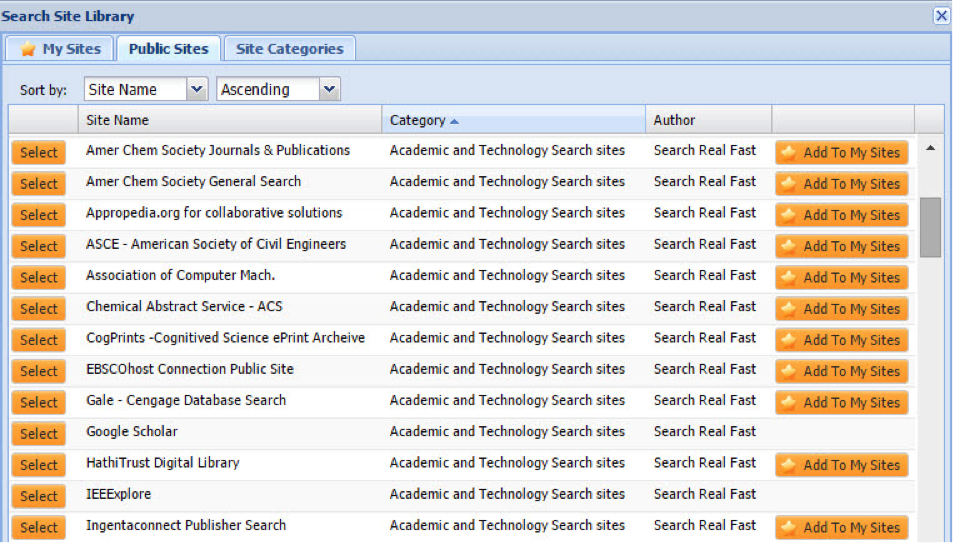The width and height of the screenshot is (953, 543).
Task: Click the category cell in the IEEExplore row
Action: pos(507,494)
